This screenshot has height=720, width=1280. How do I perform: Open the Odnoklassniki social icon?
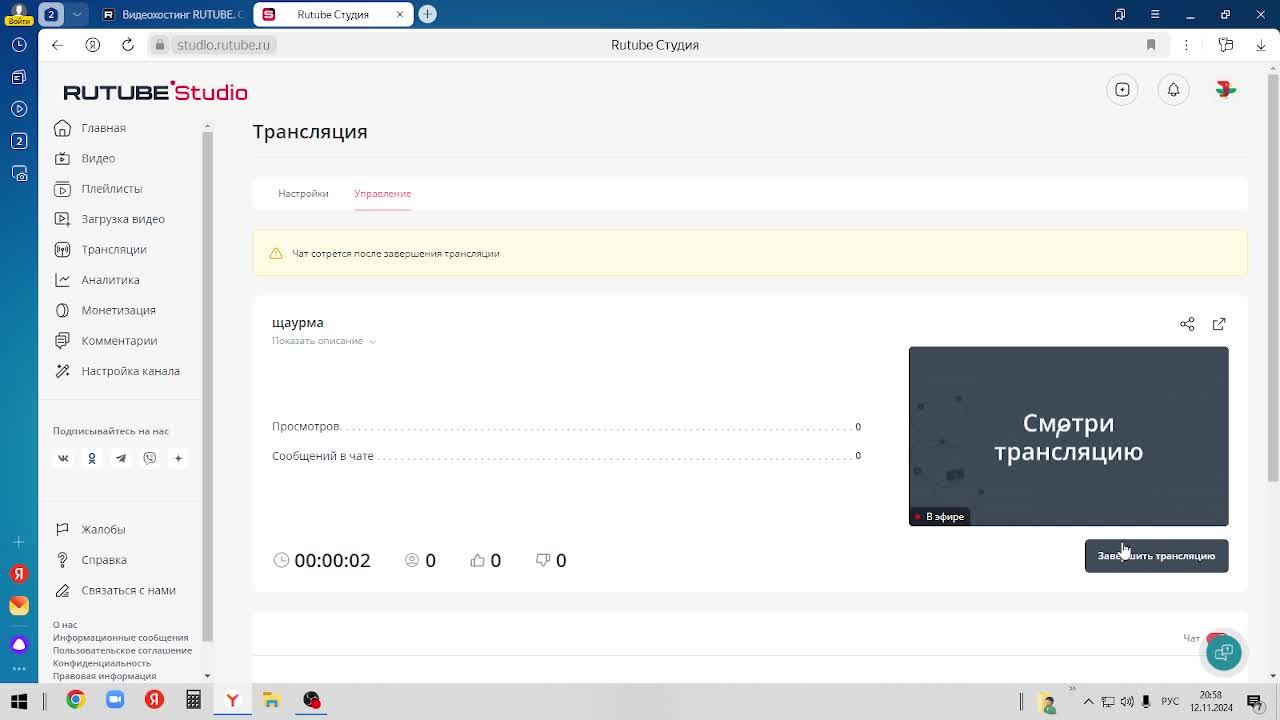(92, 458)
